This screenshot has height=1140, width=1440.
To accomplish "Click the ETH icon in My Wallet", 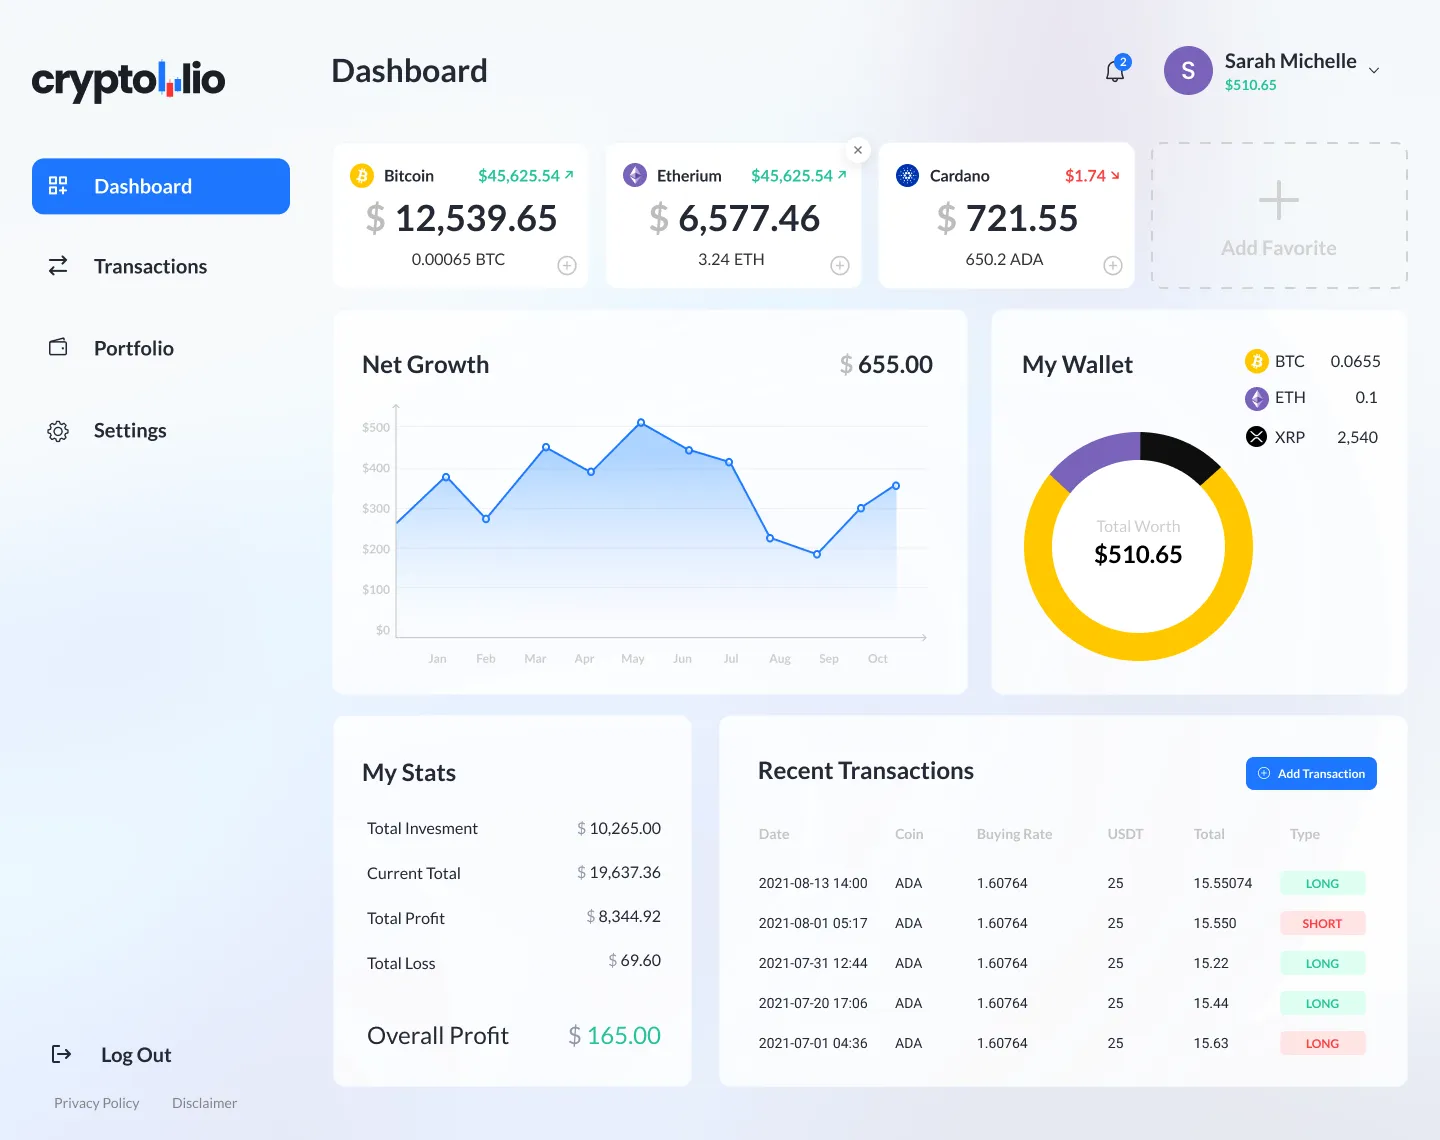I will 1256,398.
